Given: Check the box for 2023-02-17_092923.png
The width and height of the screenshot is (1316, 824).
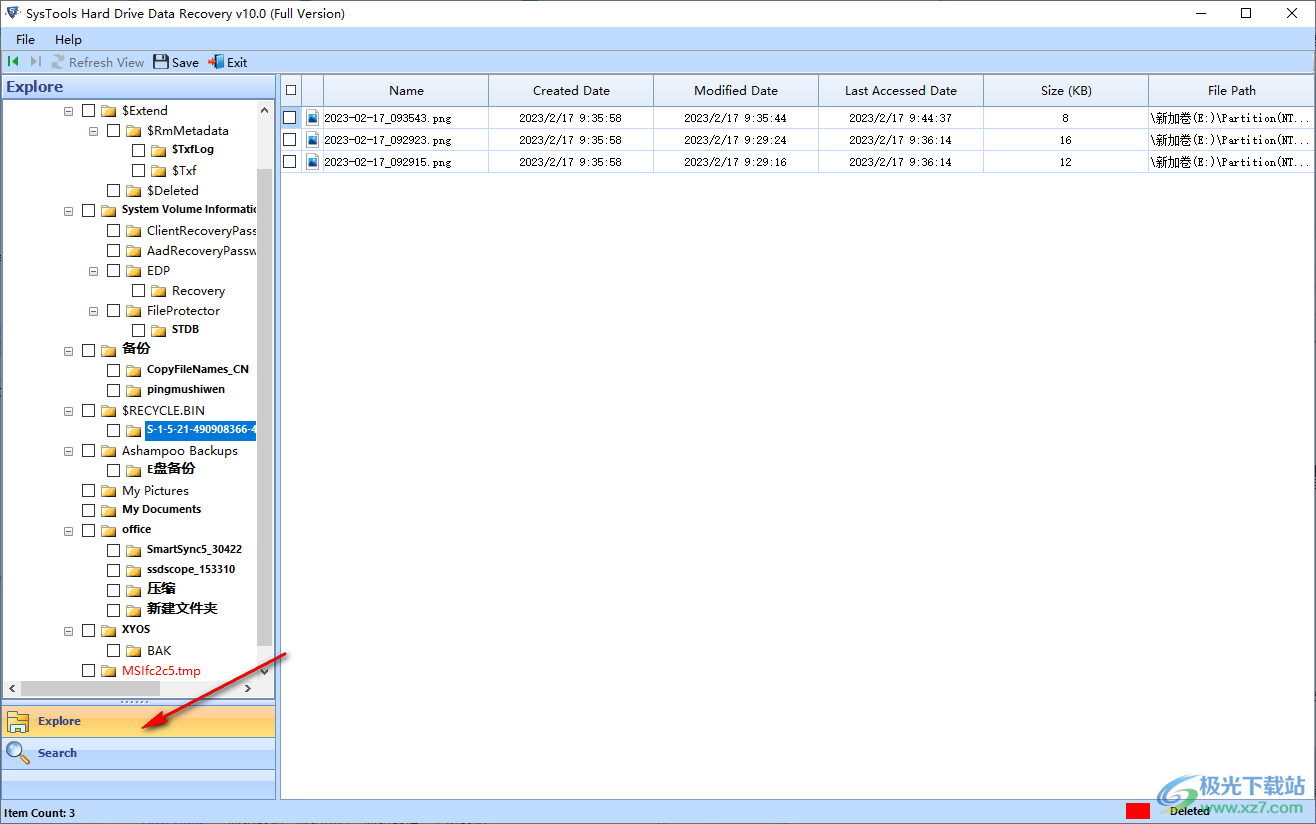Looking at the screenshot, I should 290,140.
